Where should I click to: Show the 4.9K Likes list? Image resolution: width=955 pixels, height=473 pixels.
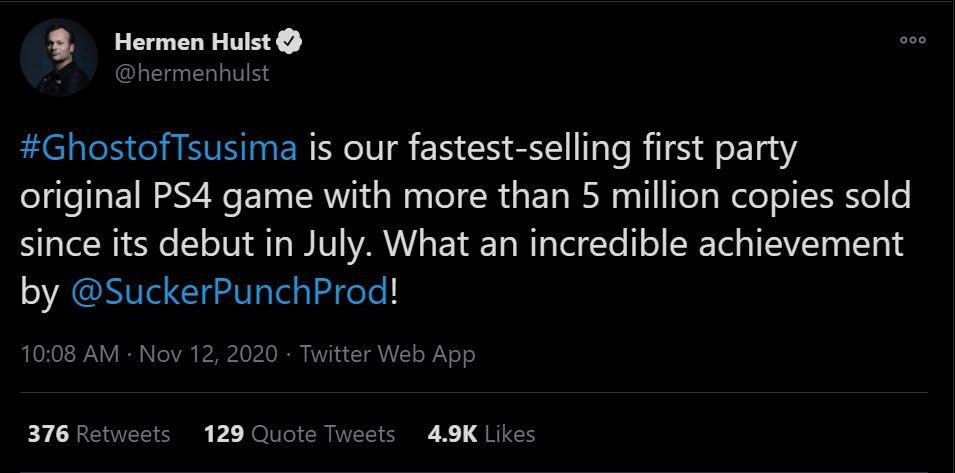(481, 434)
